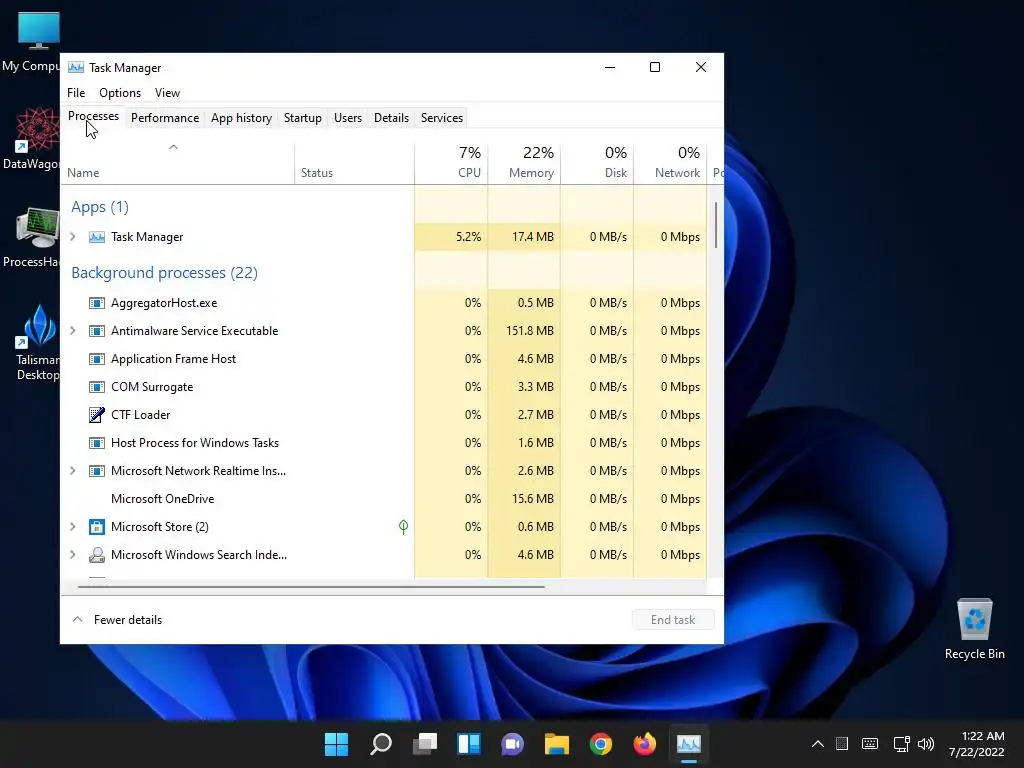
Task: Expand the Task Manager app row
Action: 73,237
